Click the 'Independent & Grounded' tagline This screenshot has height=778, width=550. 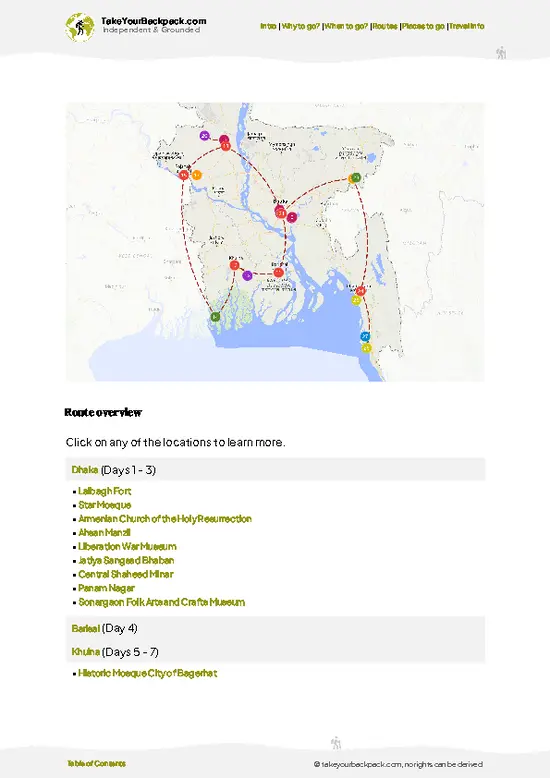click(151, 30)
